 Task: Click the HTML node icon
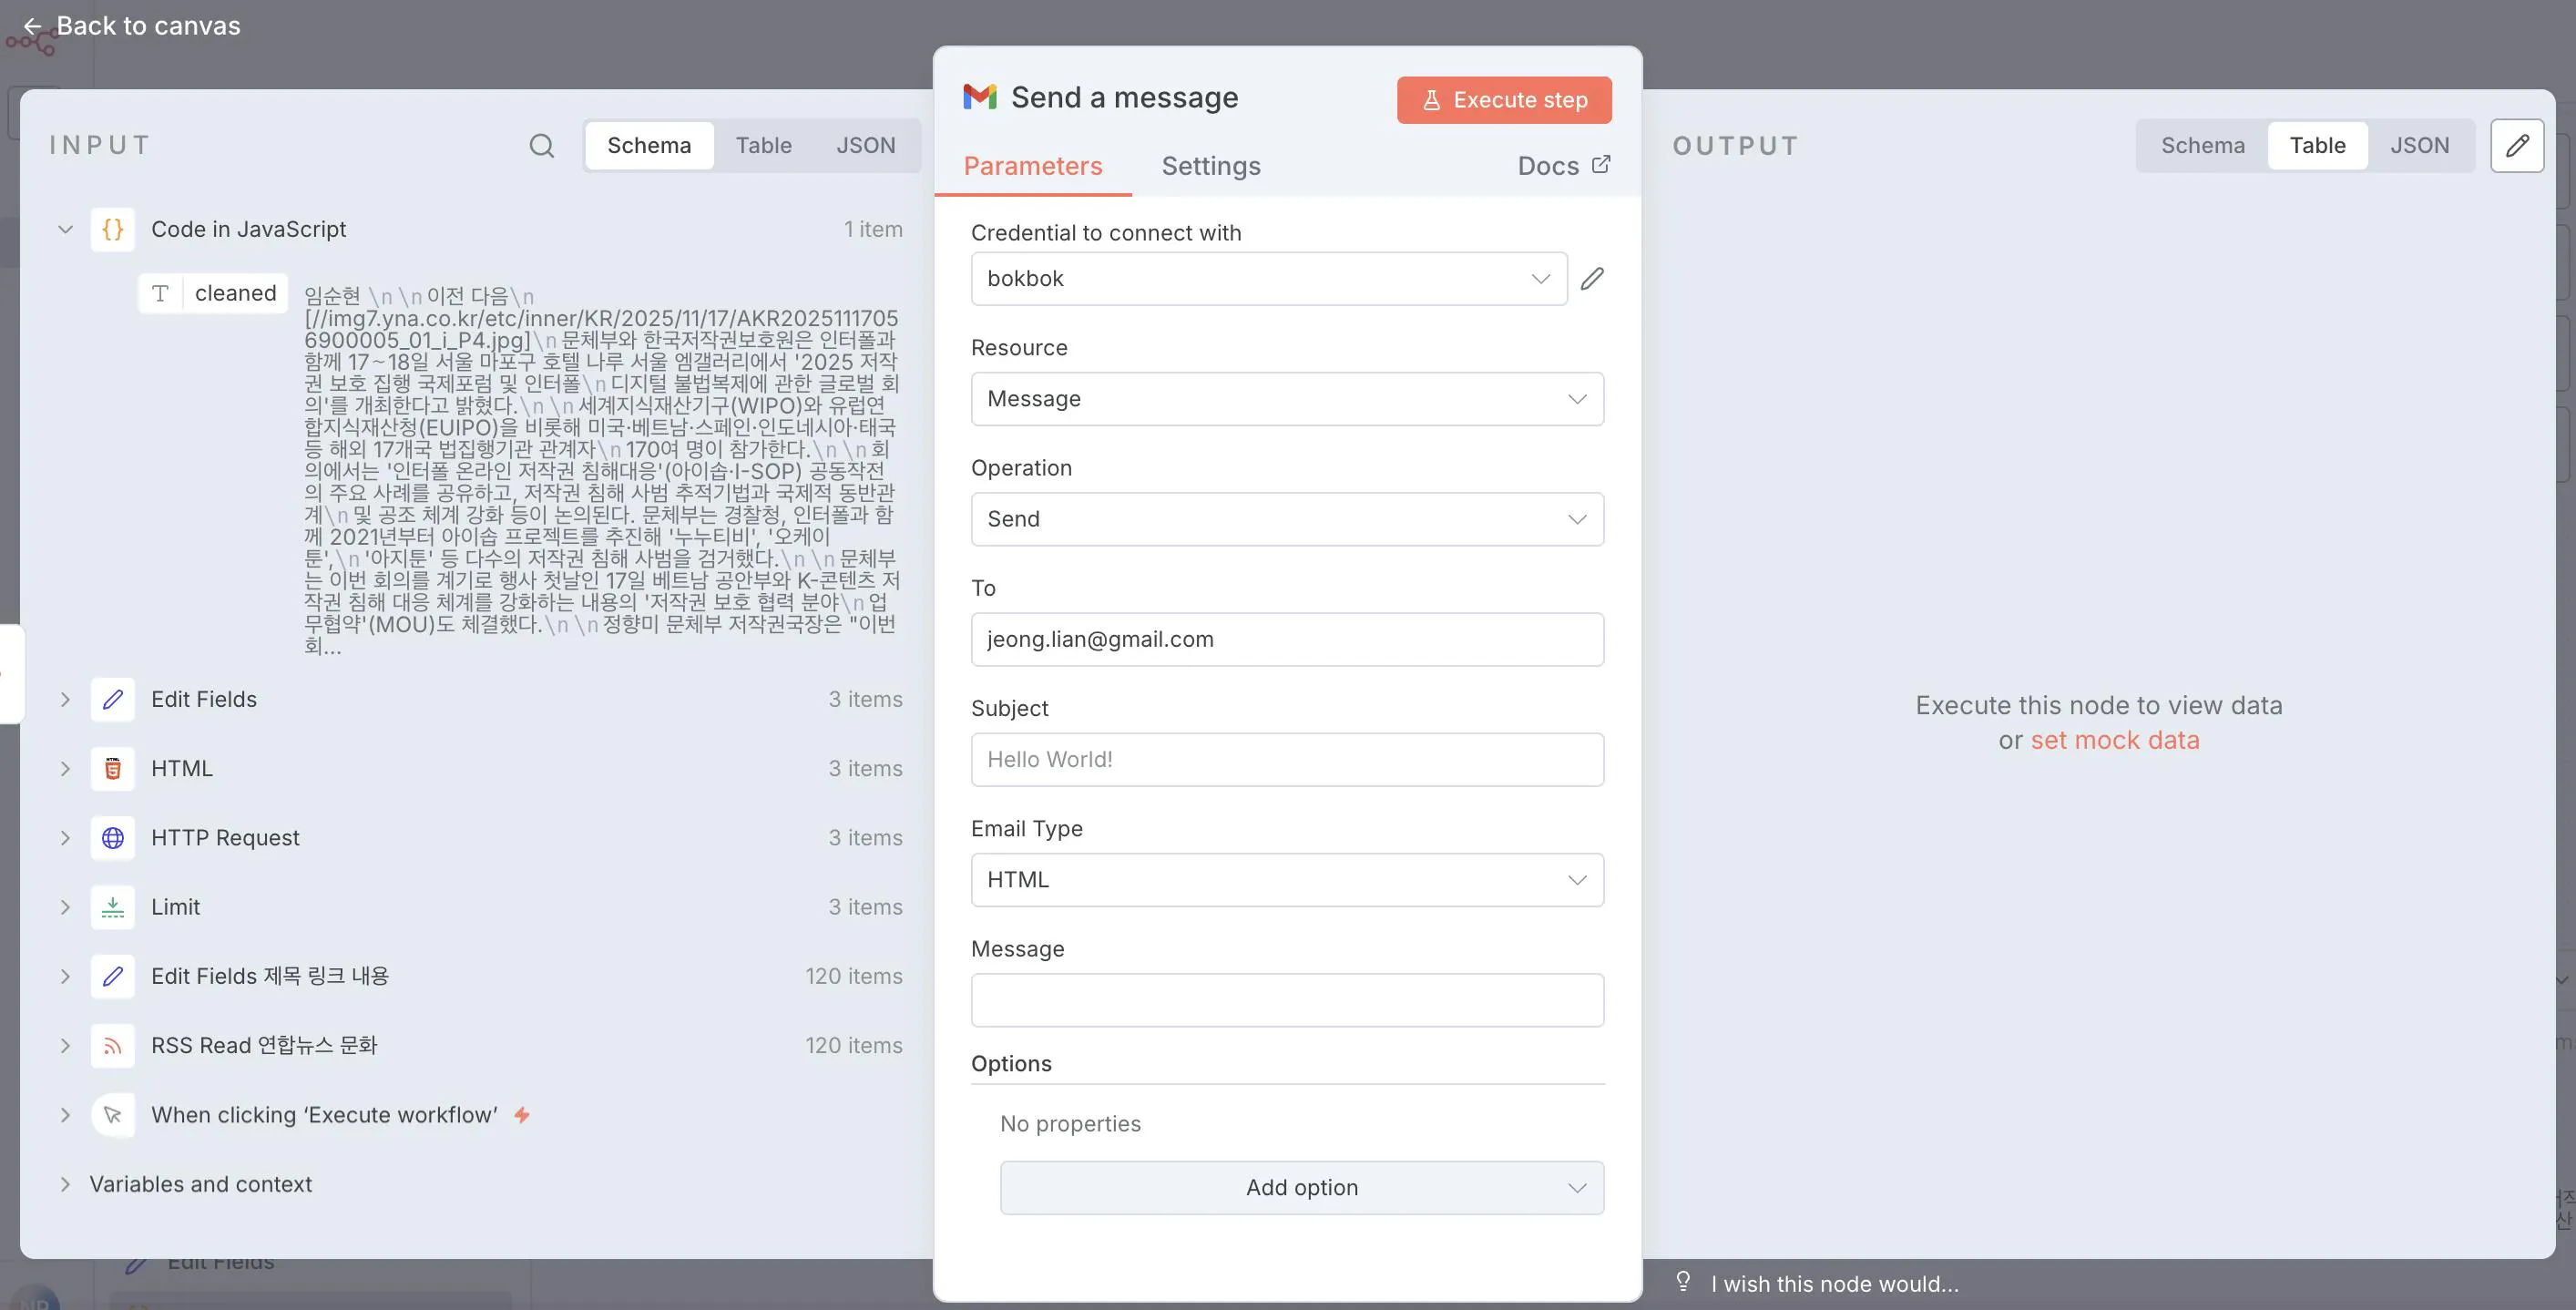113,769
